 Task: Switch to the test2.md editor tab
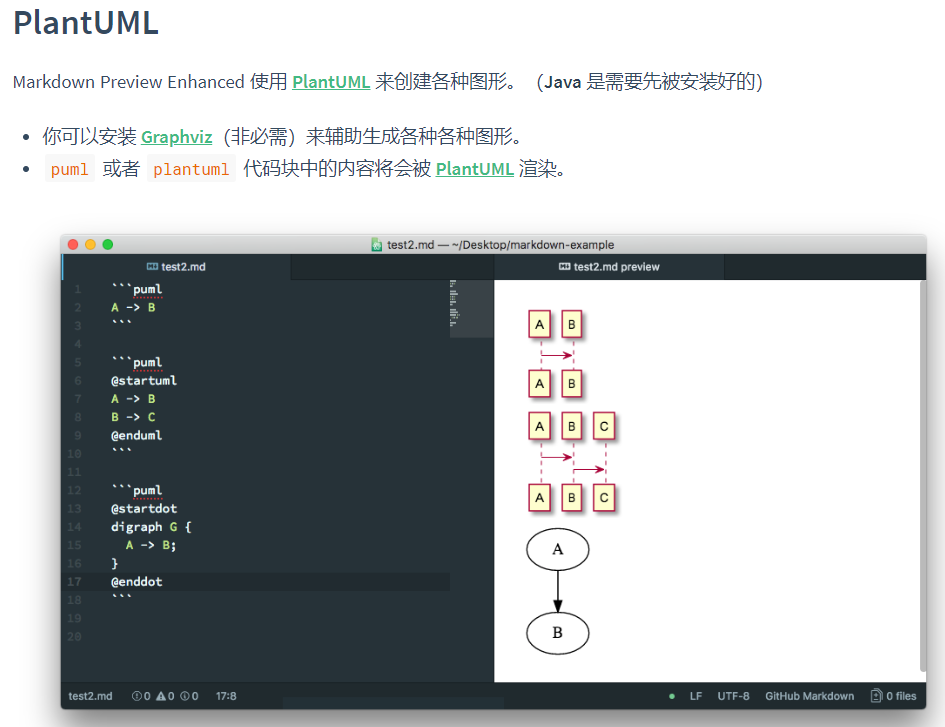point(177,266)
